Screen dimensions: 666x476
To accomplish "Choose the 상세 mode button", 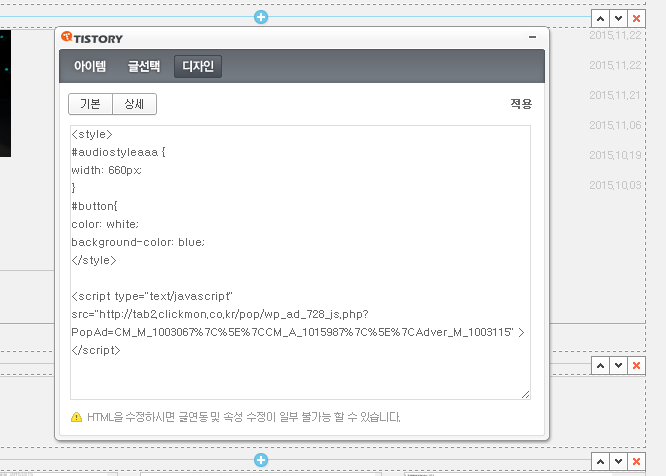I will point(134,104).
